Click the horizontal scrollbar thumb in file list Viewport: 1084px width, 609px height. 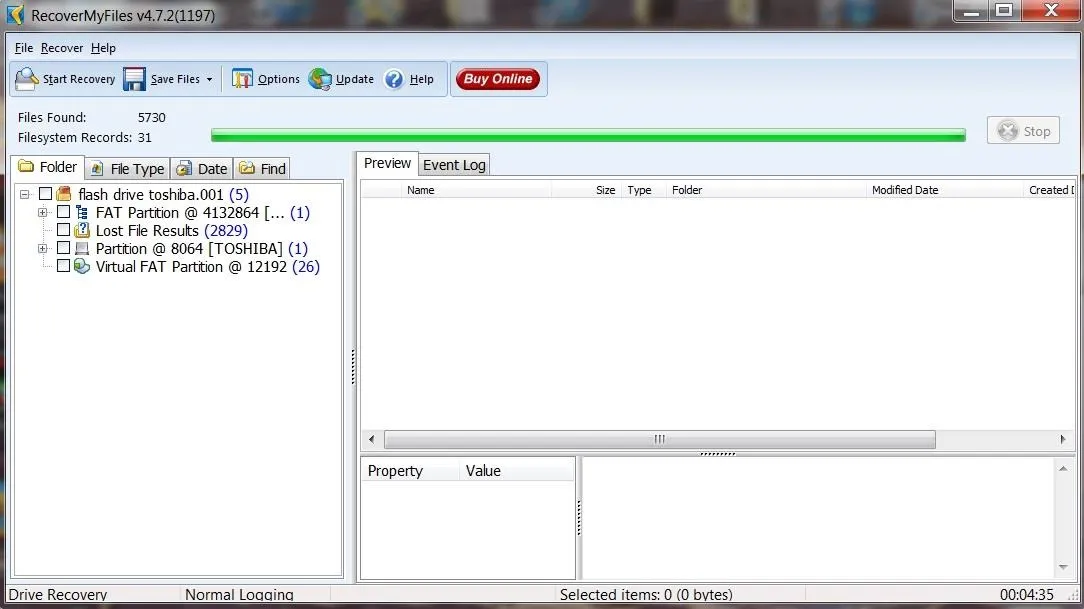(660, 439)
